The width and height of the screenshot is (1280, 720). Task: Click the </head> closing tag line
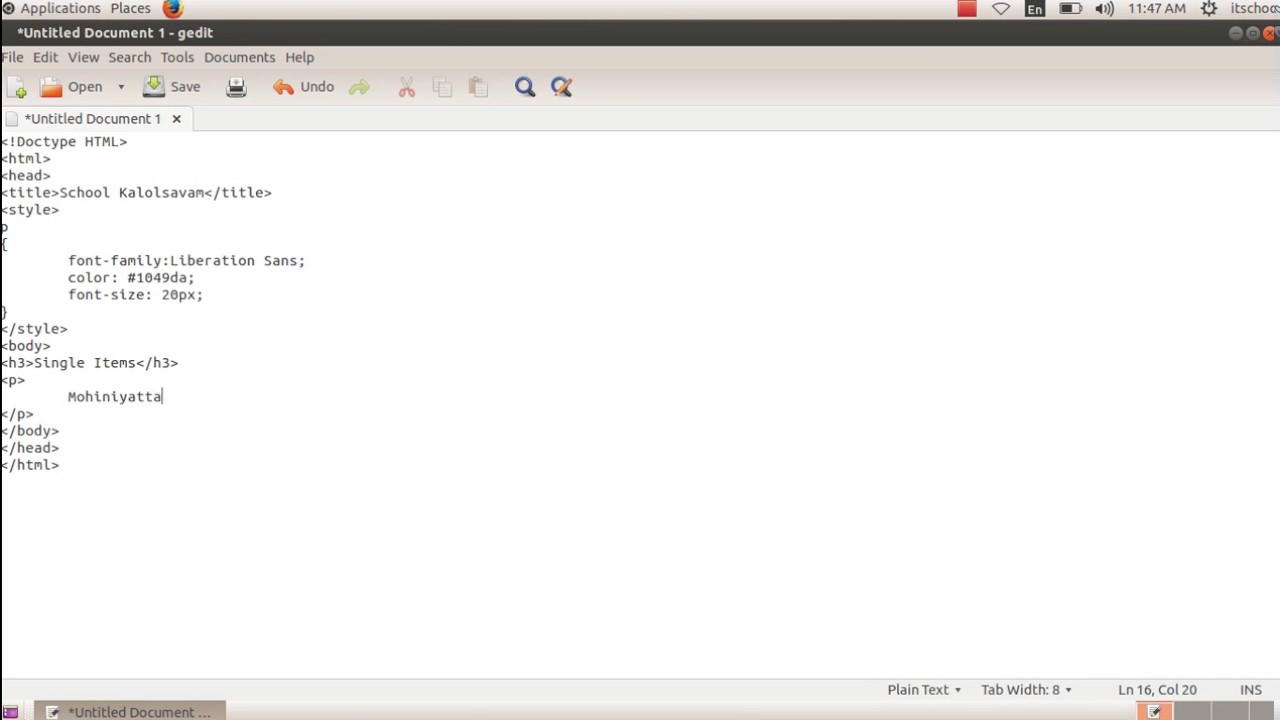30,448
